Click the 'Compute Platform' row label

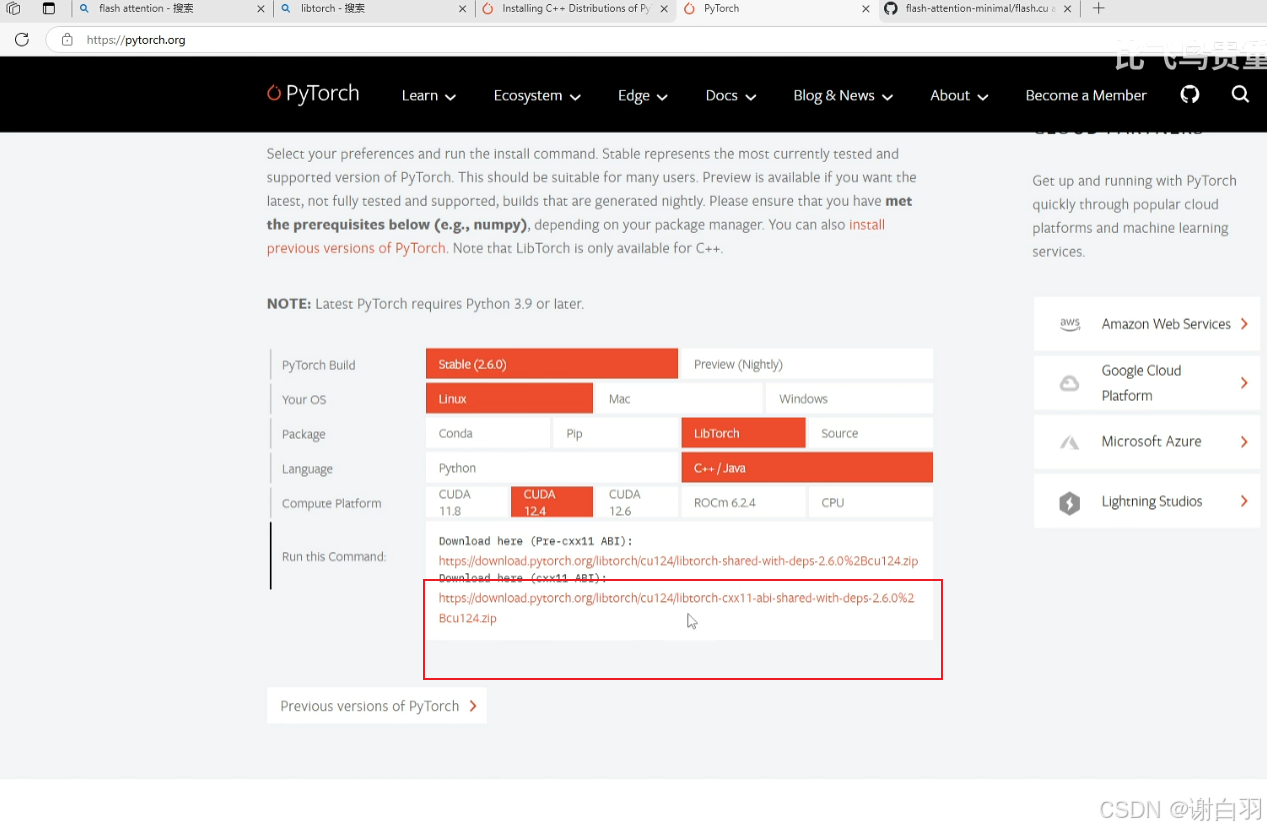(331, 504)
